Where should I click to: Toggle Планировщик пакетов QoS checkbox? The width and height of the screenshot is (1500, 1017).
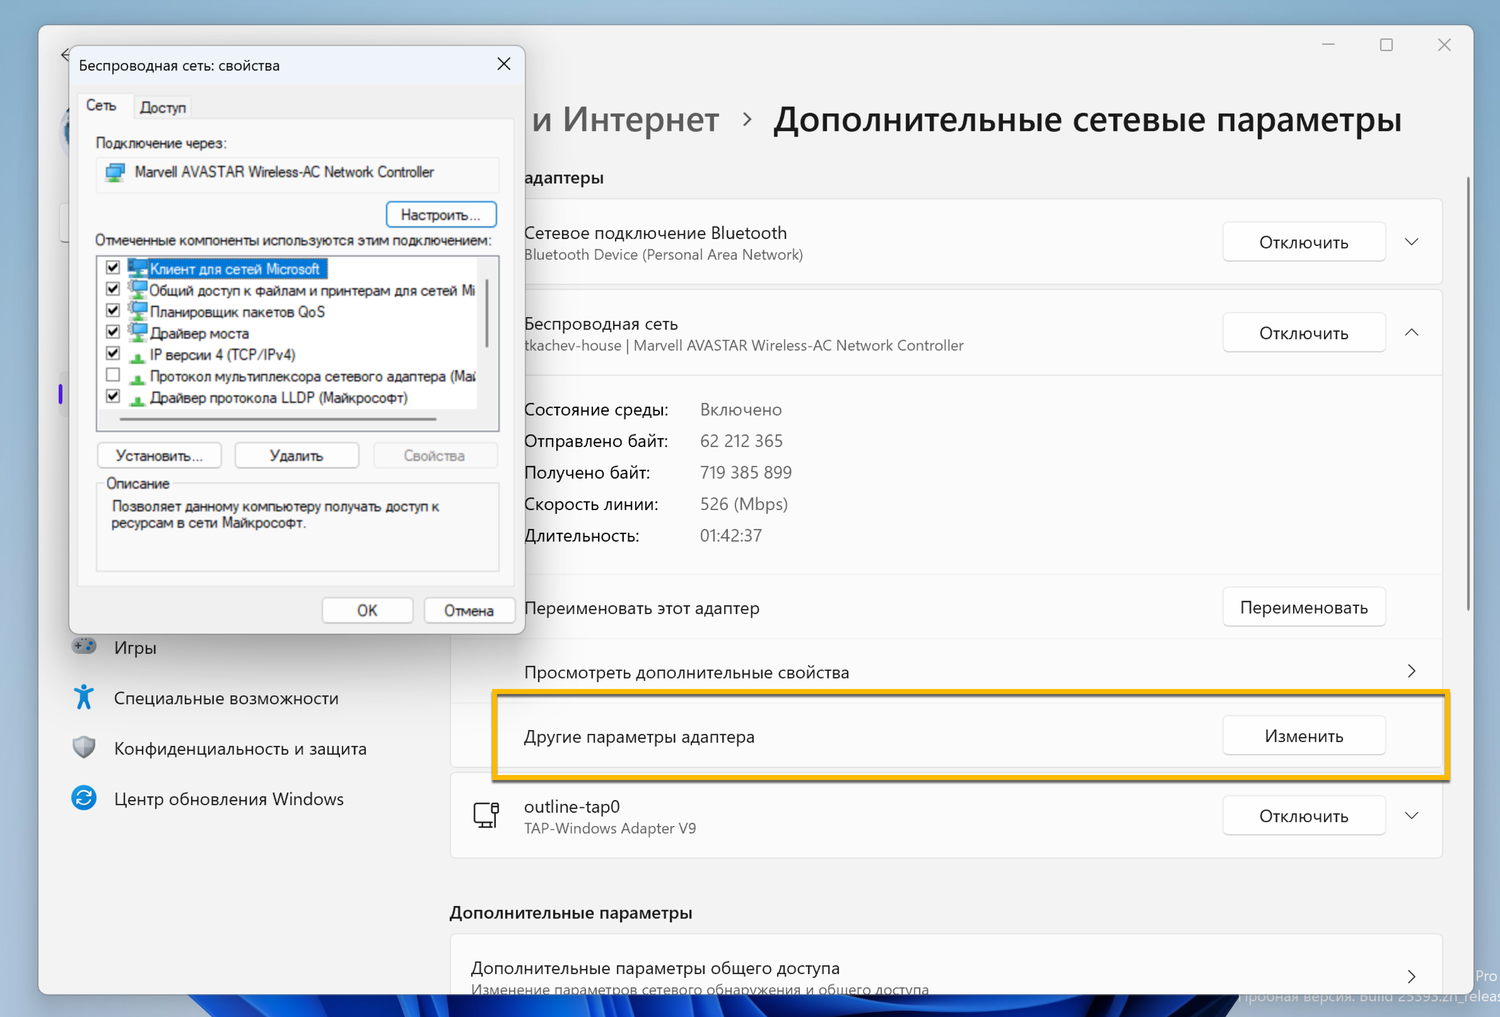coord(113,311)
